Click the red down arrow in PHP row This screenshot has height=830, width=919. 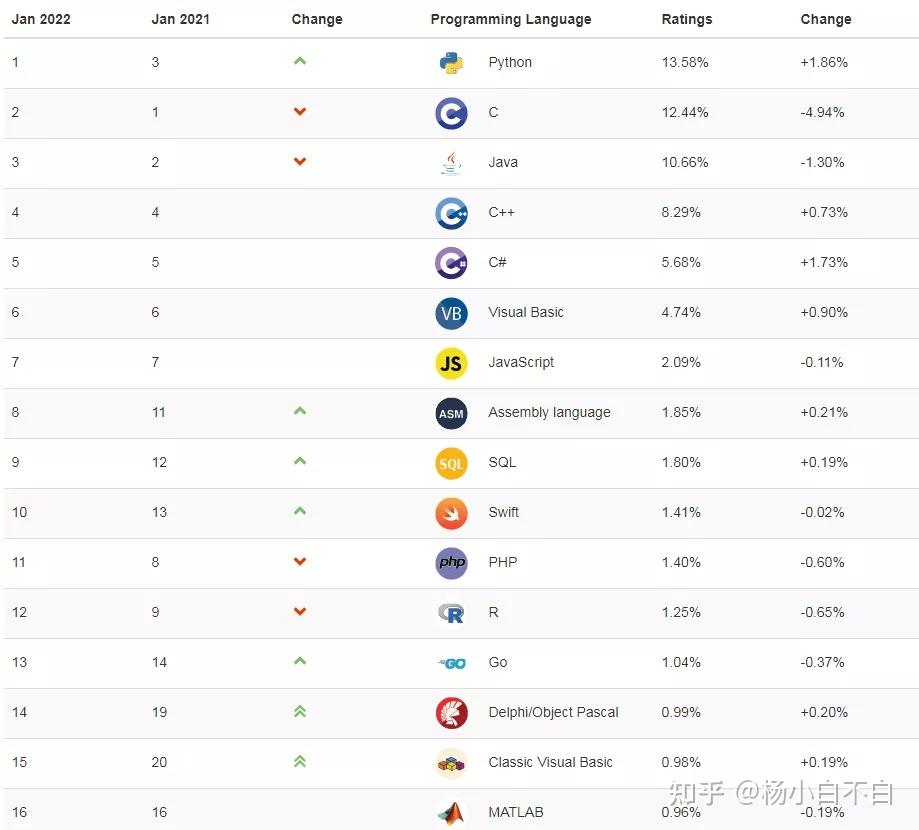300,562
